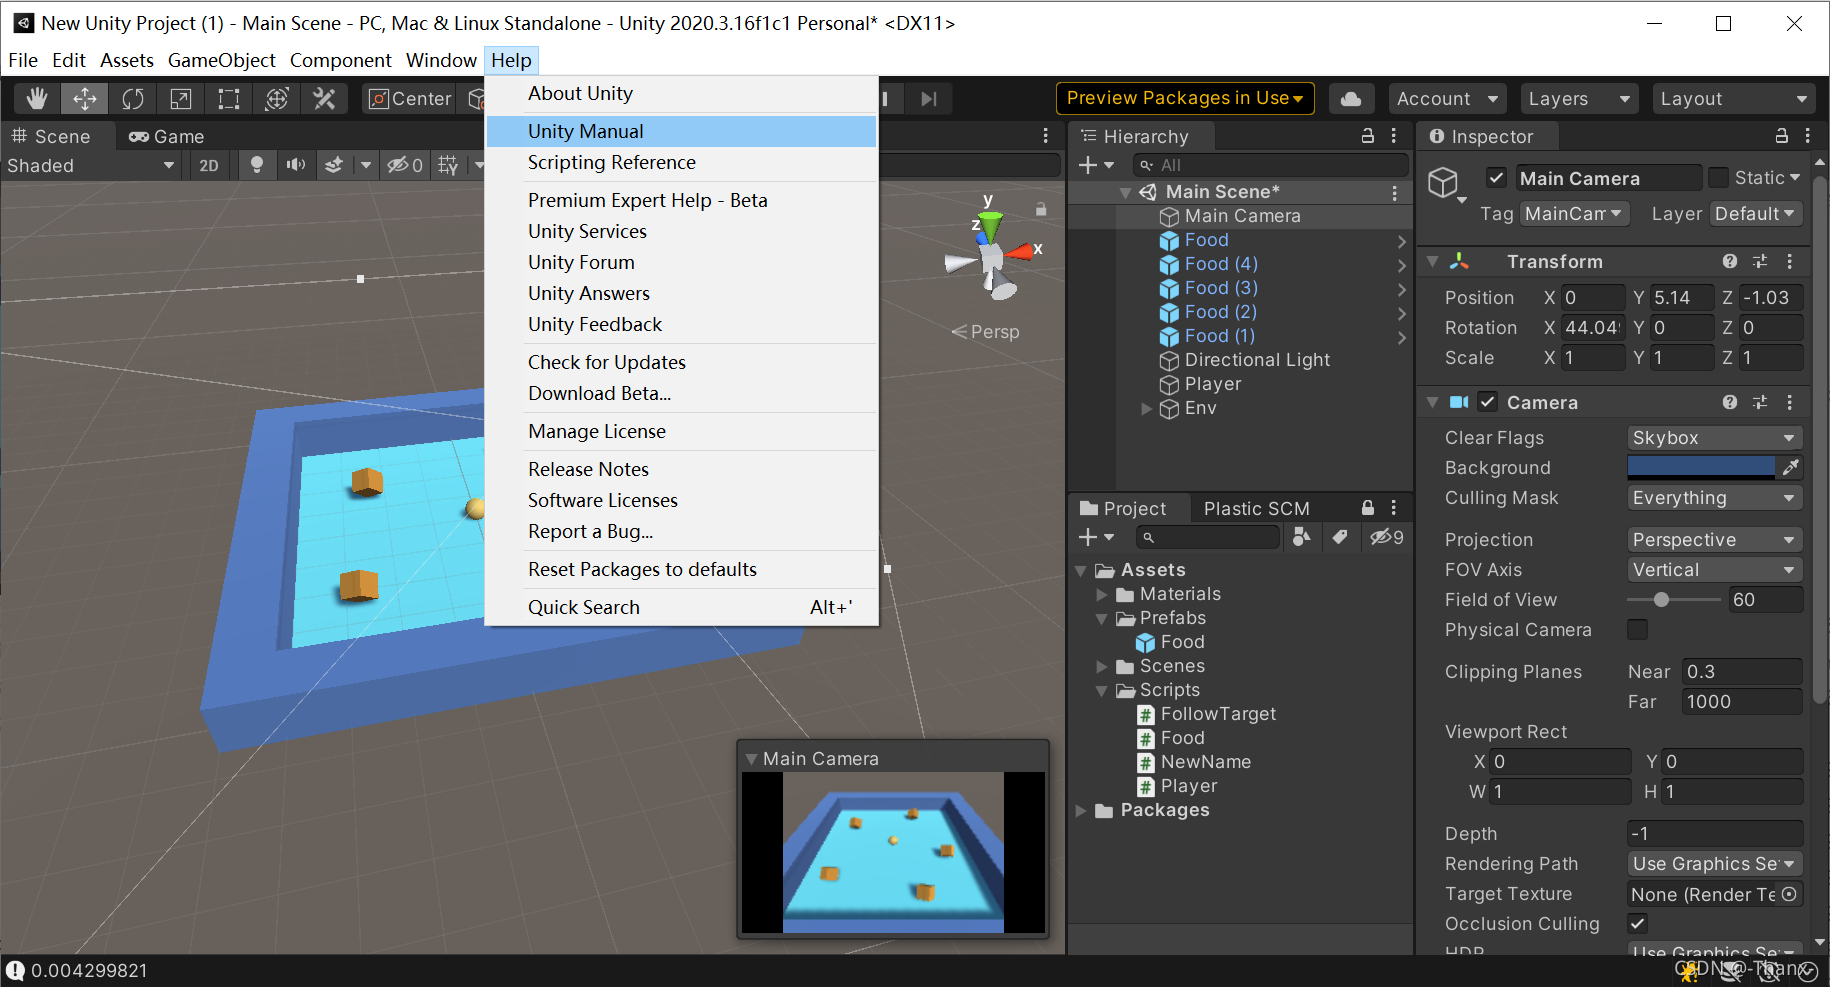Open the cloud services icon
The image size is (1830, 987).
pos(1350,98)
